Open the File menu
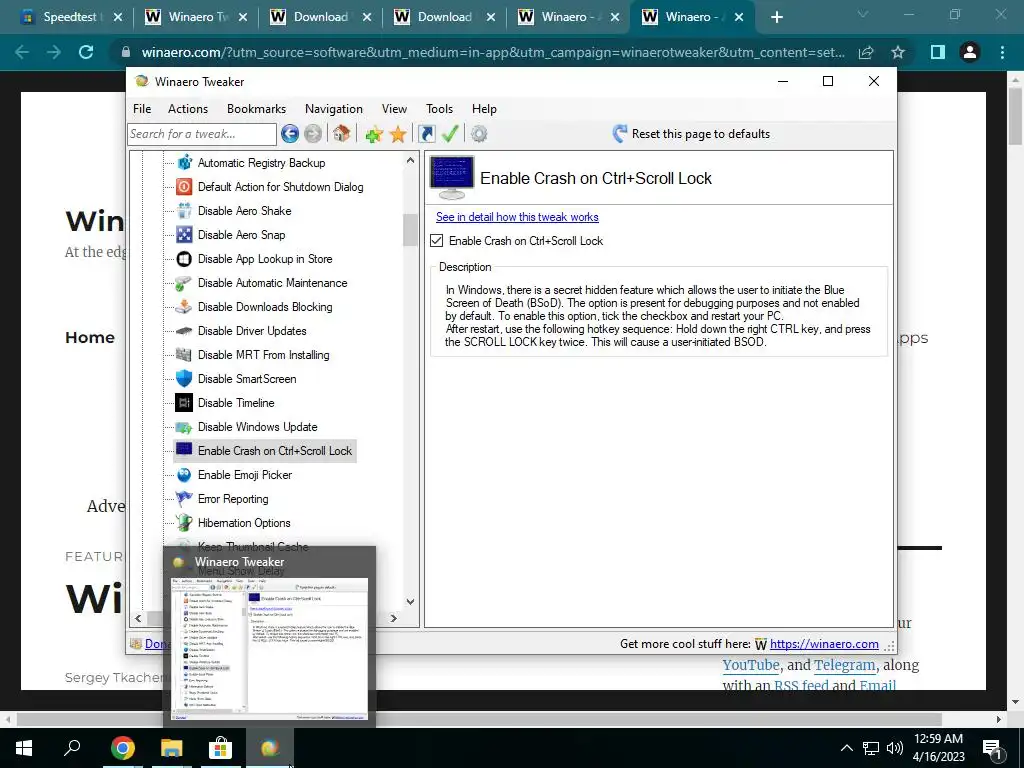 pos(142,109)
